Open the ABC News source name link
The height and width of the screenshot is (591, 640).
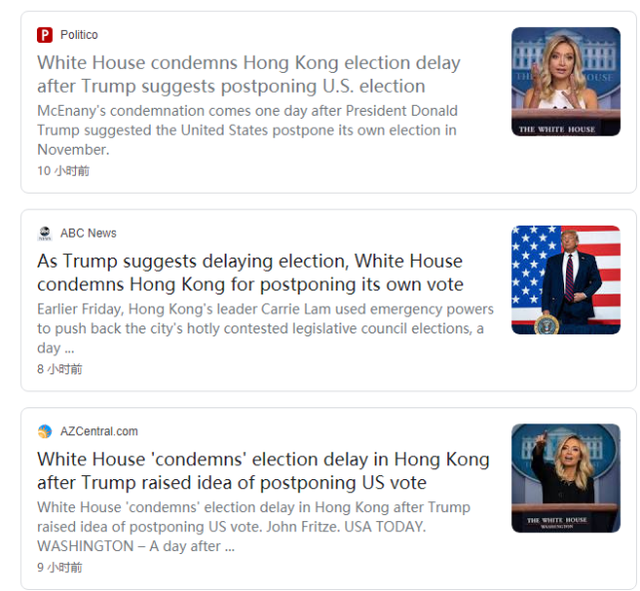[x=88, y=233]
